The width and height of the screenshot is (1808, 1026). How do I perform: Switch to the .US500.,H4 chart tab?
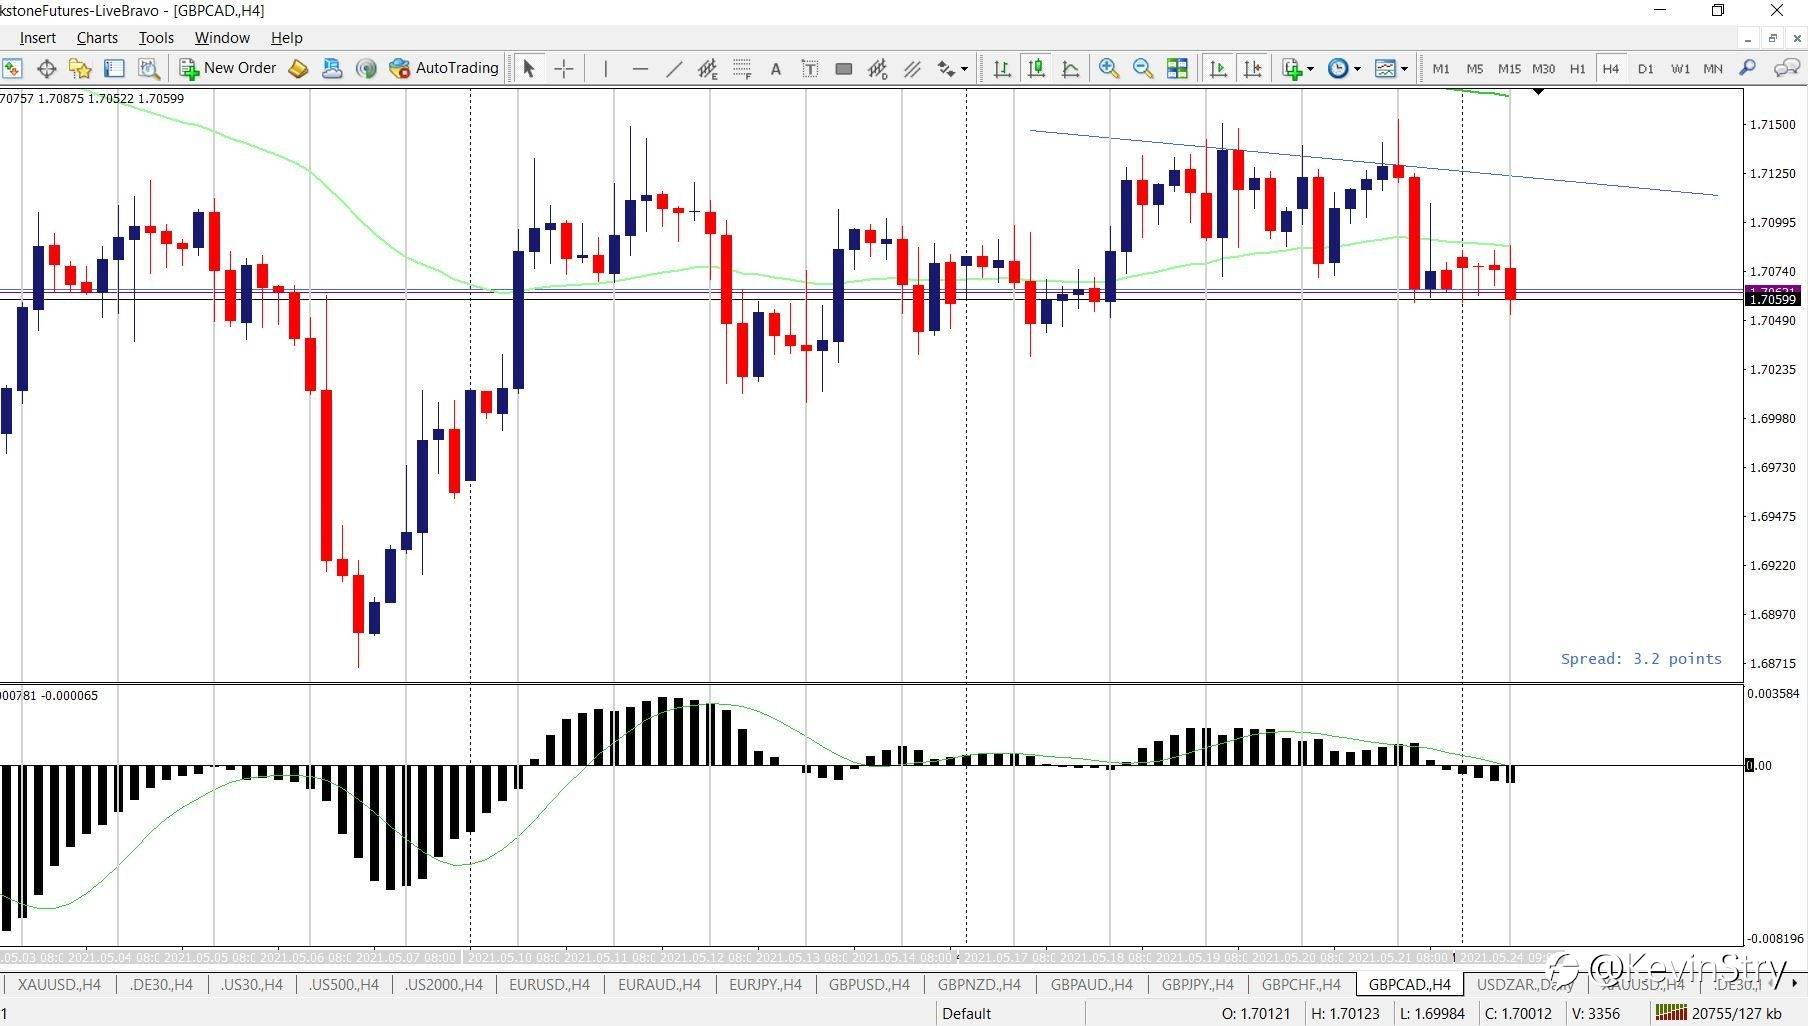coord(343,985)
